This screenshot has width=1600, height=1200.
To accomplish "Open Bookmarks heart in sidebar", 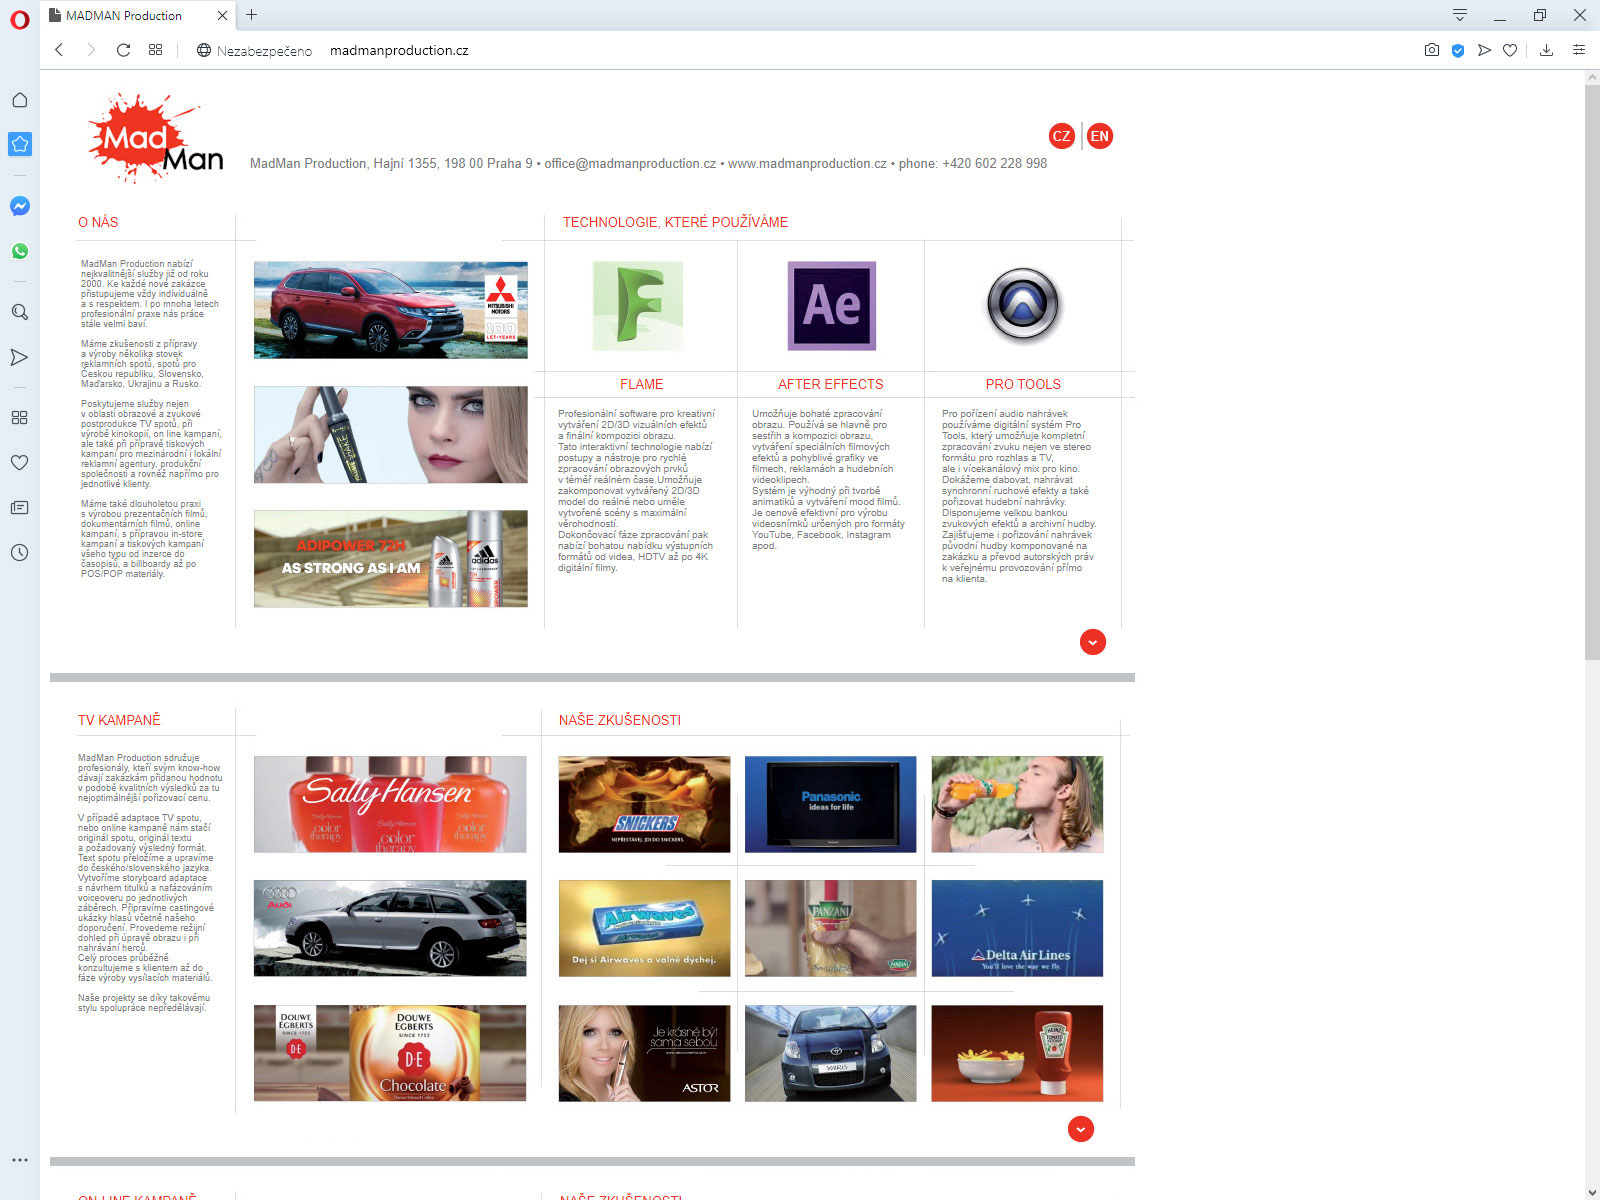I will pyautogui.click(x=19, y=462).
